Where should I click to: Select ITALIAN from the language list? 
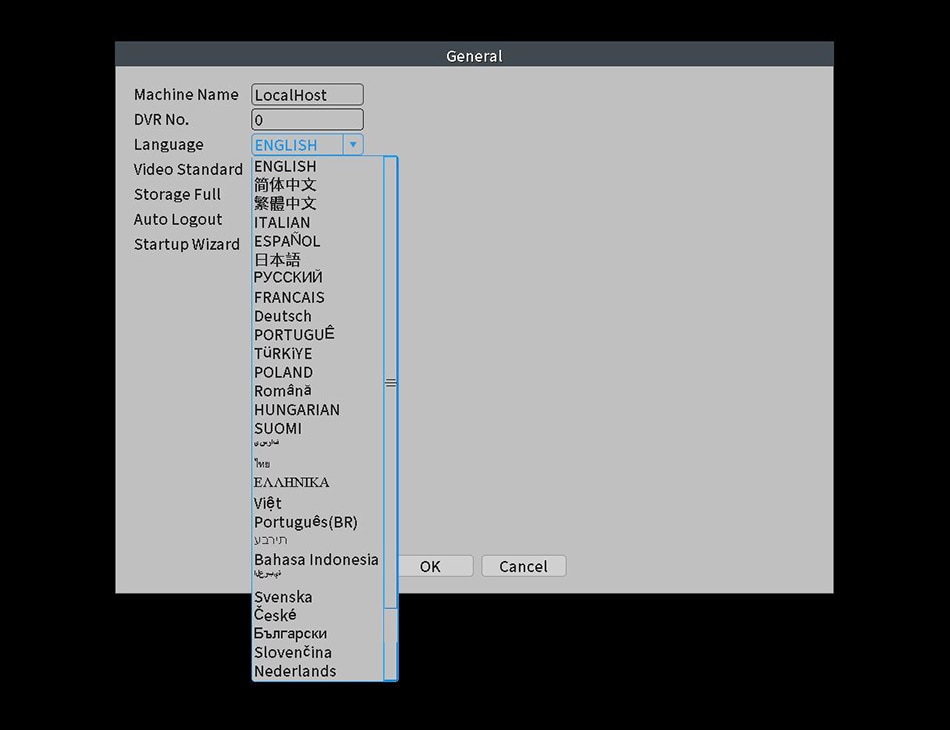tap(282, 223)
